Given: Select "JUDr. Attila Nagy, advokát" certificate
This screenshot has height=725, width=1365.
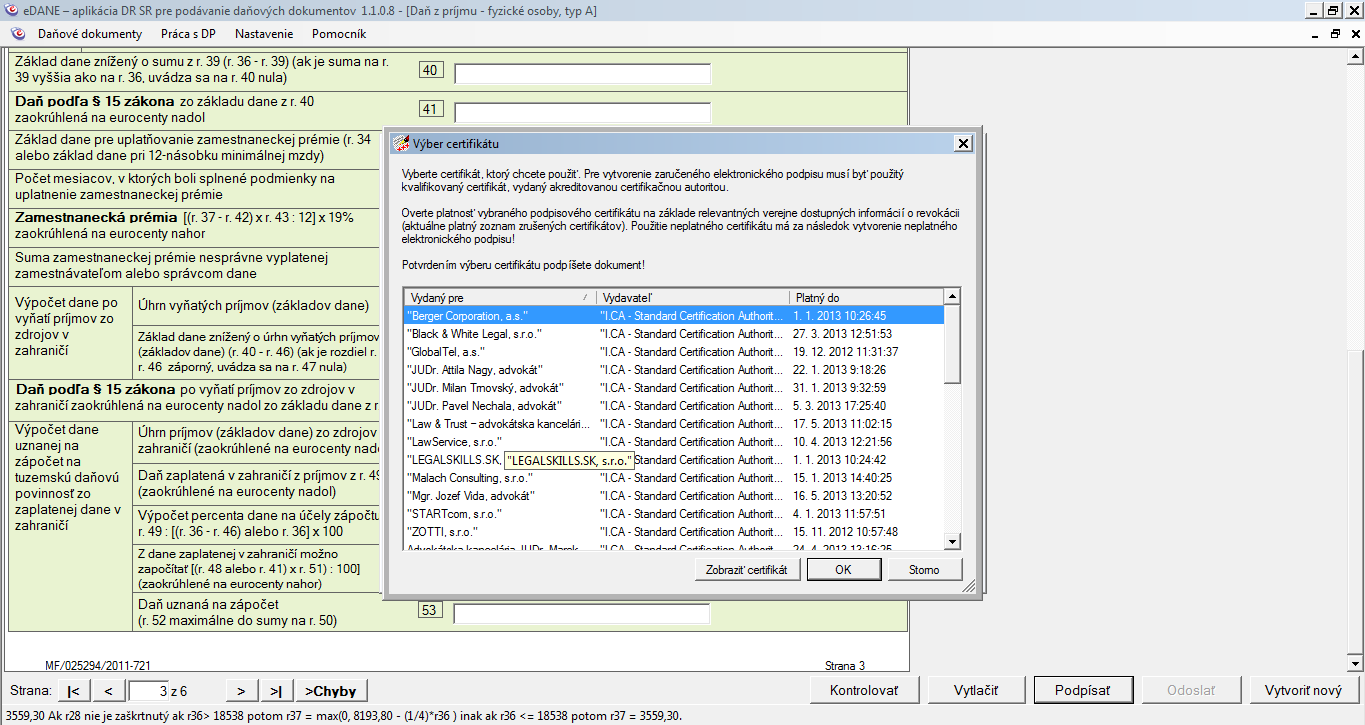Looking at the screenshot, I should (674, 370).
